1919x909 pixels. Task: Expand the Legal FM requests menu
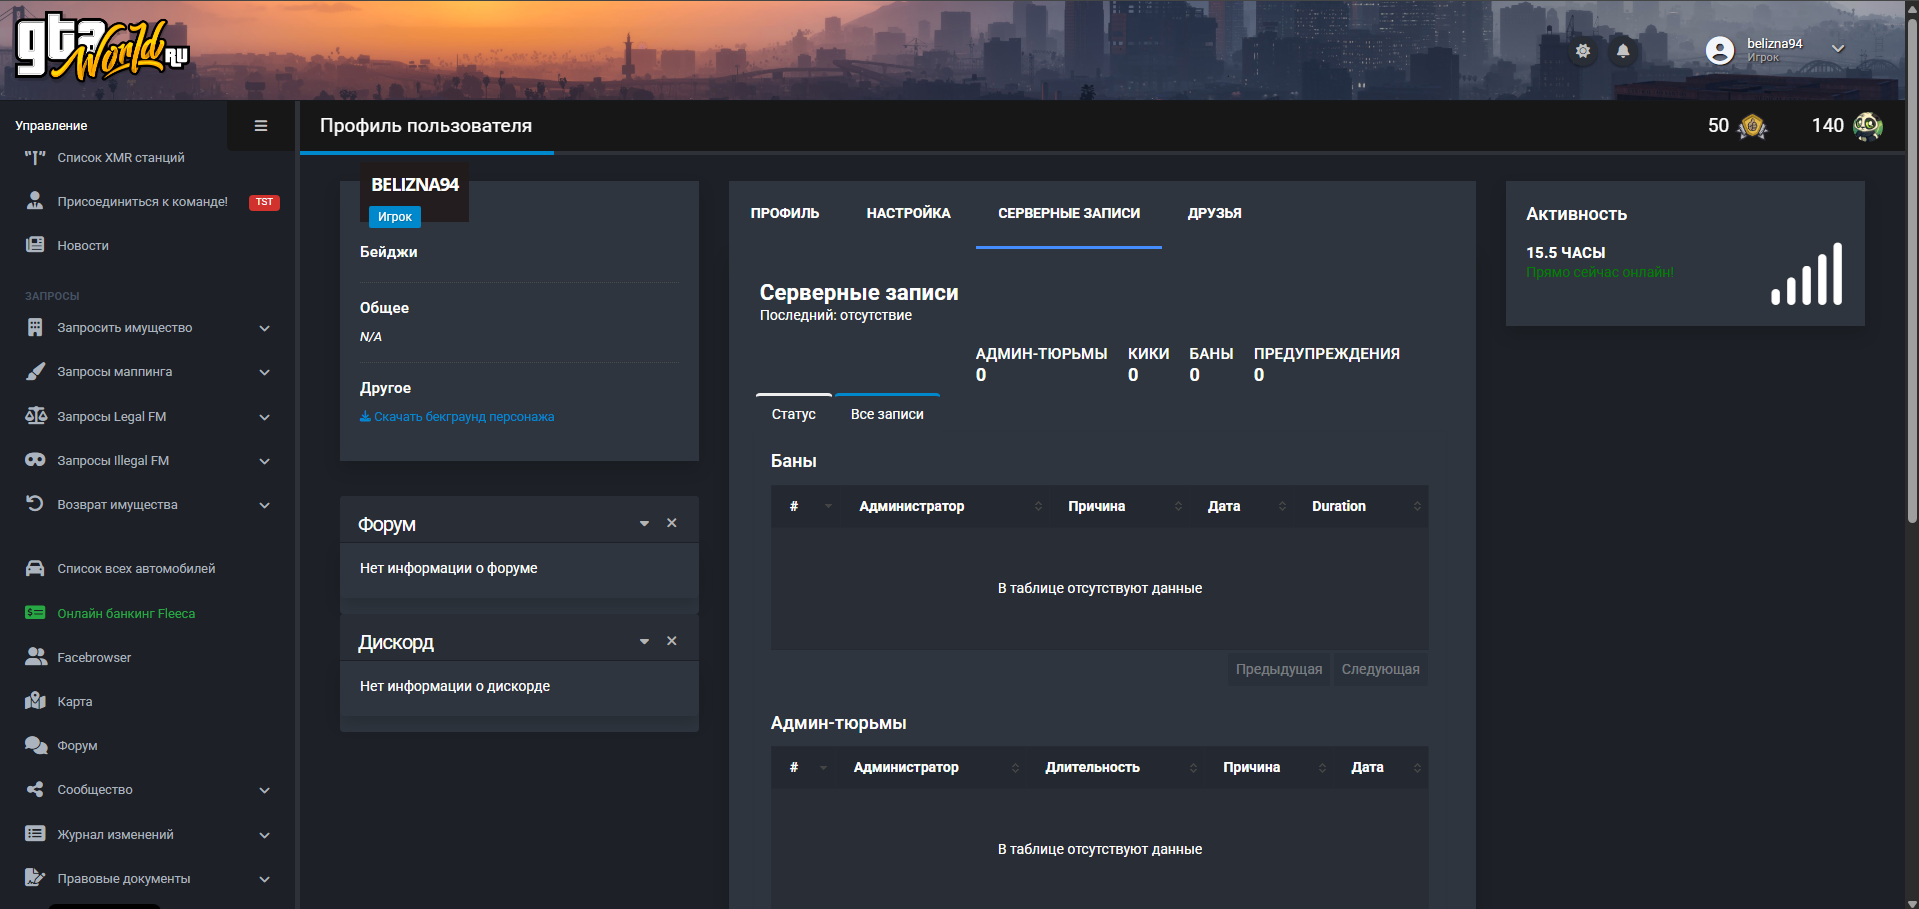tap(264, 417)
